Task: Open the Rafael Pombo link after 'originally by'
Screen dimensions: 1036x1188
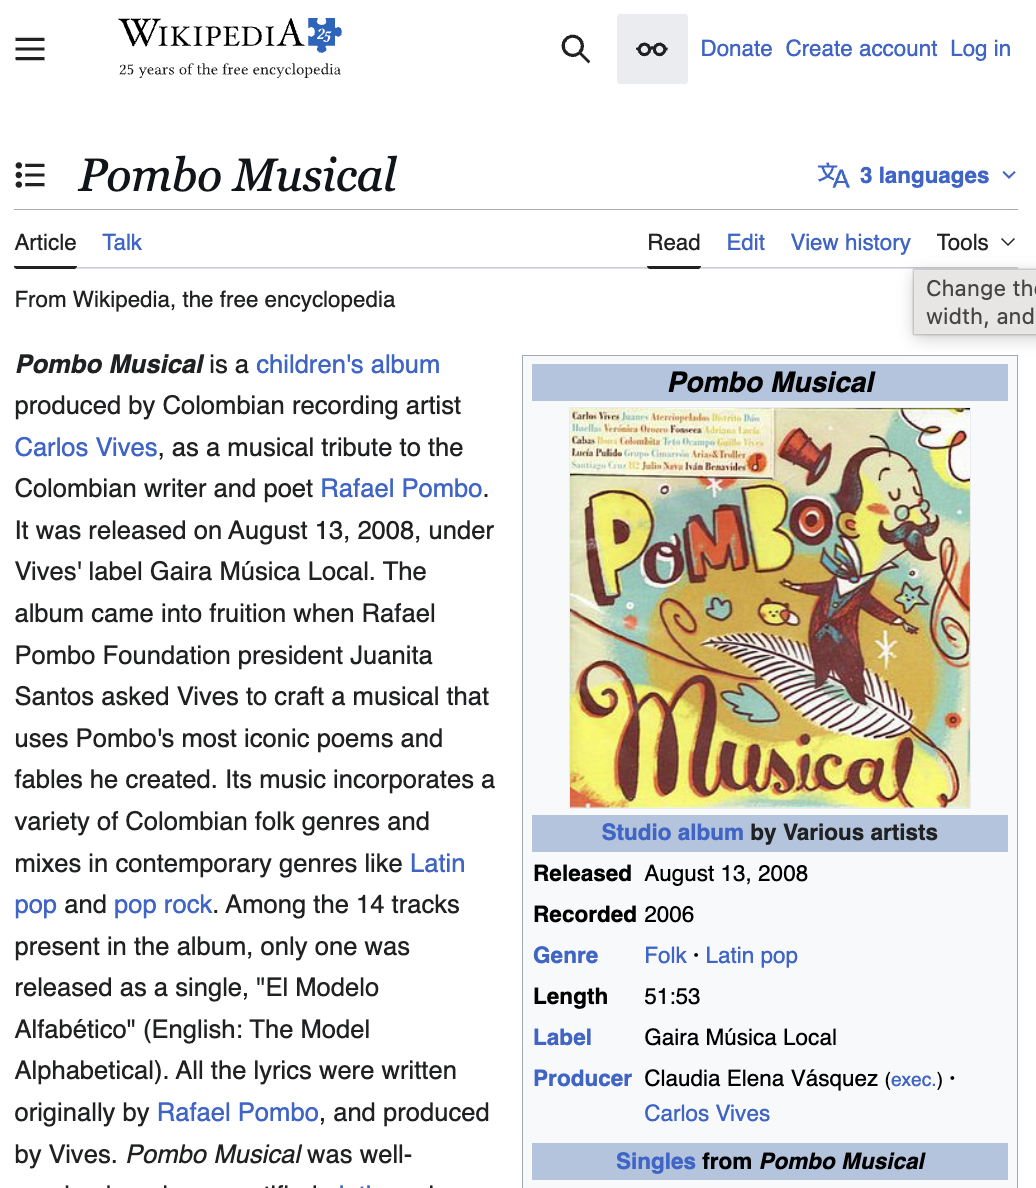Action: (x=237, y=1112)
